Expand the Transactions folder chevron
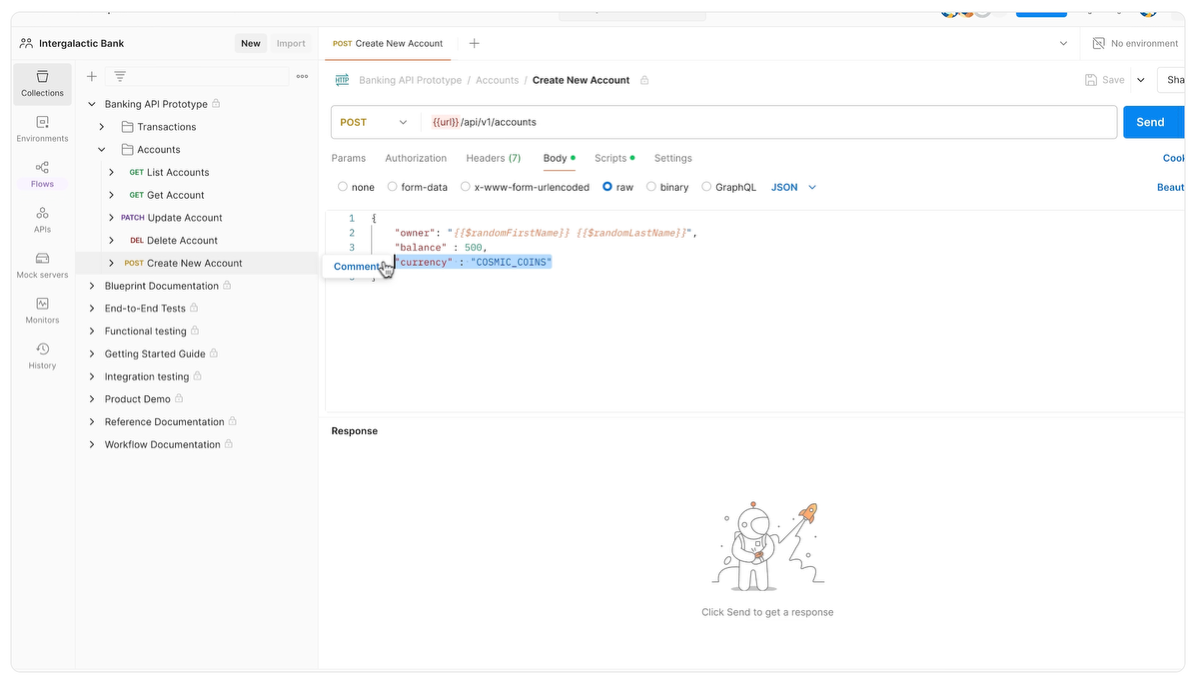This screenshot has width=1200, height=683. point(102,127)
